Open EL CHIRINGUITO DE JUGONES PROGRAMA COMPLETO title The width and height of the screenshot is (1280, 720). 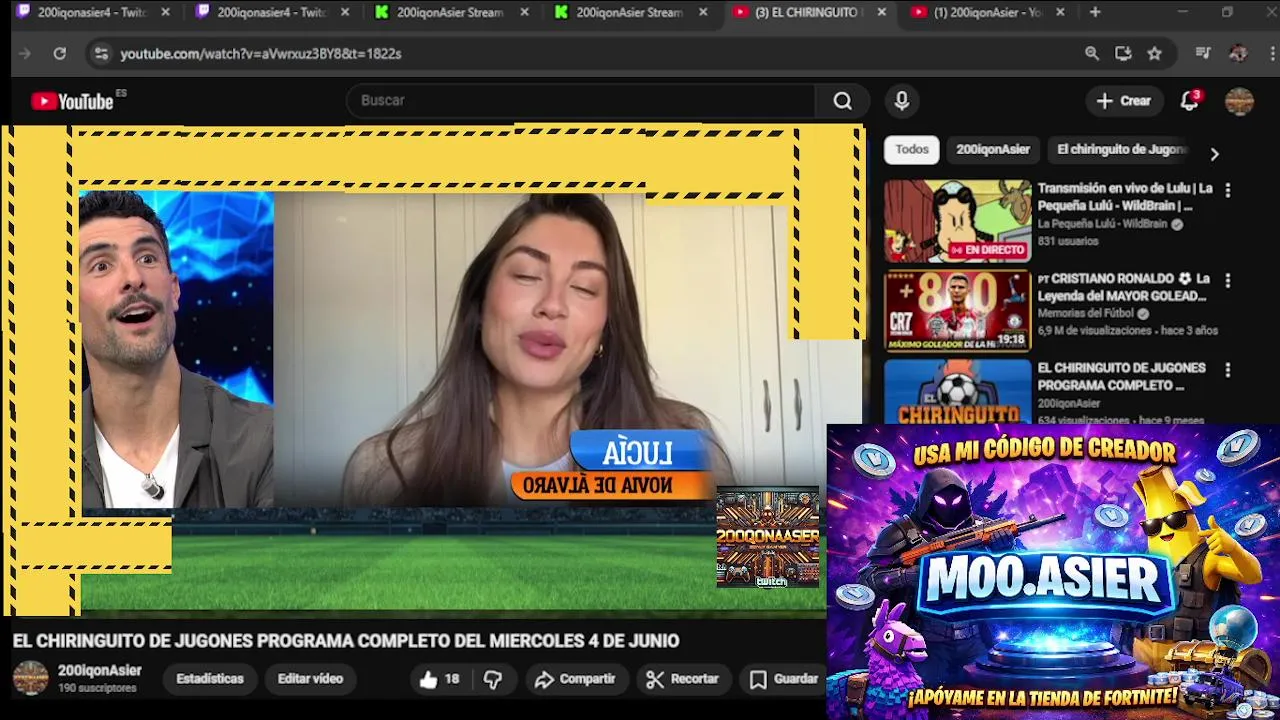pyautogui.click(x=1121, y=377)
